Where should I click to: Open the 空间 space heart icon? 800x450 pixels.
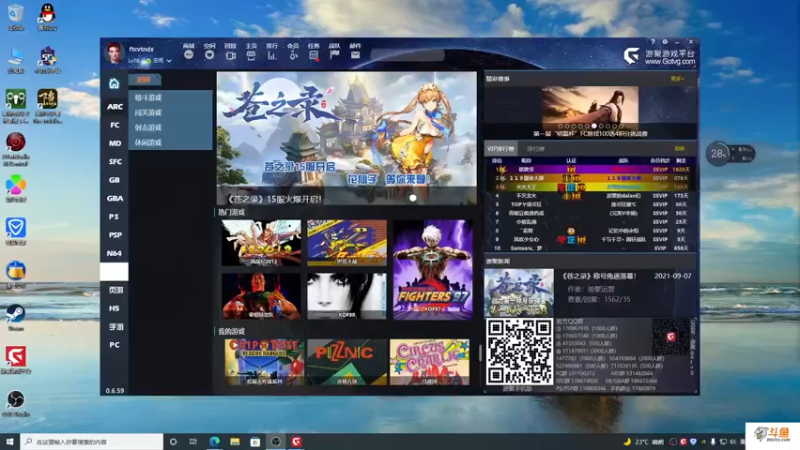pyautogui.click(x=209, y=55)
